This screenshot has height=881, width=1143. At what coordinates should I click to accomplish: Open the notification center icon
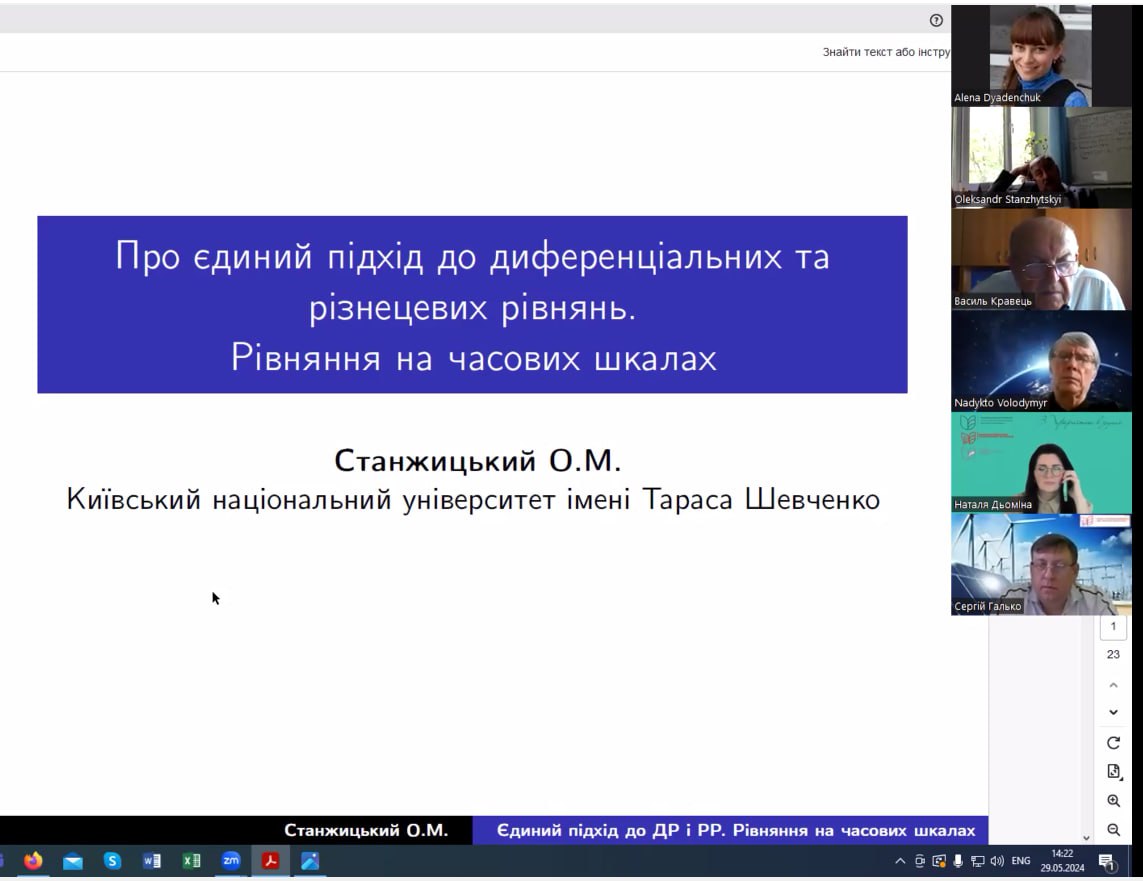(1107, 862)
